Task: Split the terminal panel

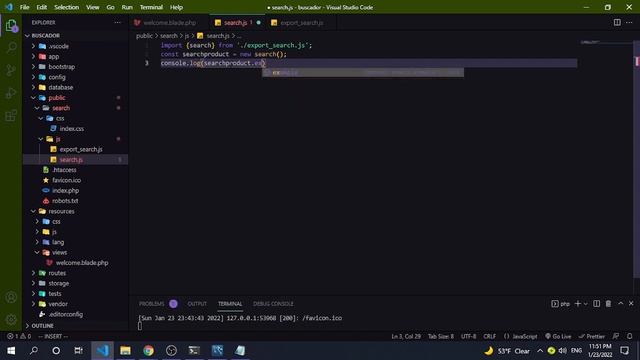Action: 597,304
